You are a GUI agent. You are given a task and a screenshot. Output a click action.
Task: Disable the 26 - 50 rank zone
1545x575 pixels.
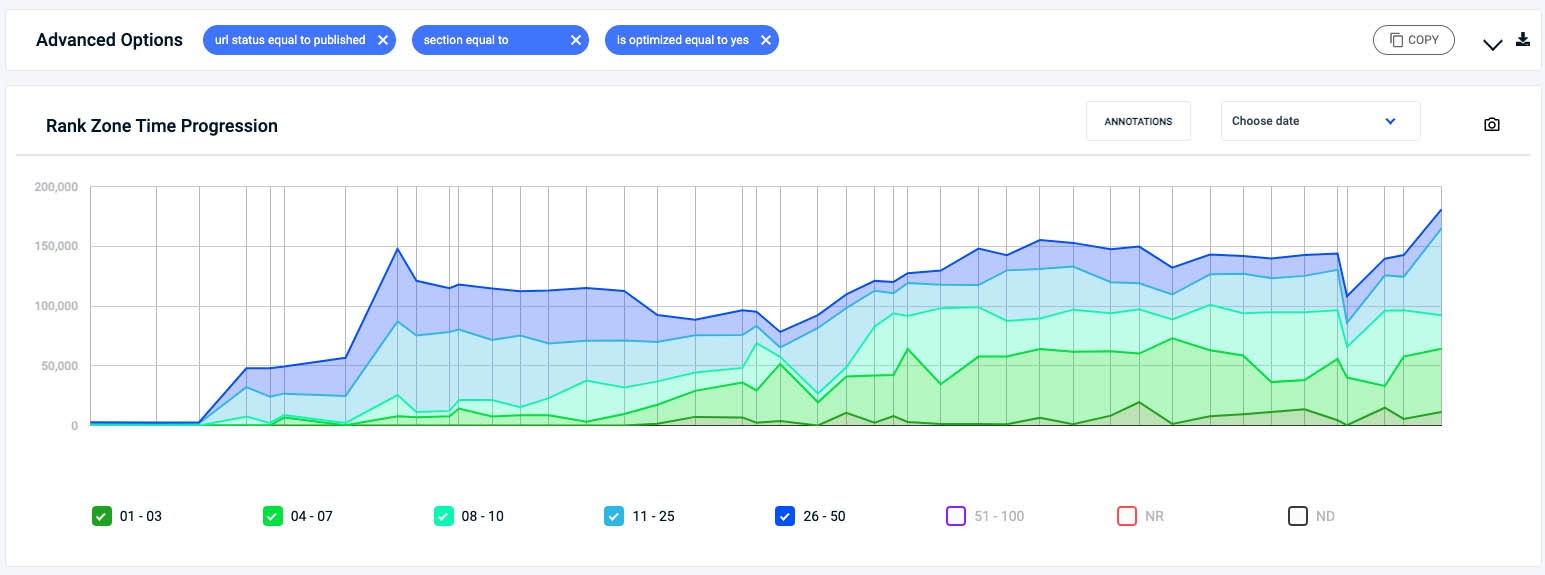785,516
